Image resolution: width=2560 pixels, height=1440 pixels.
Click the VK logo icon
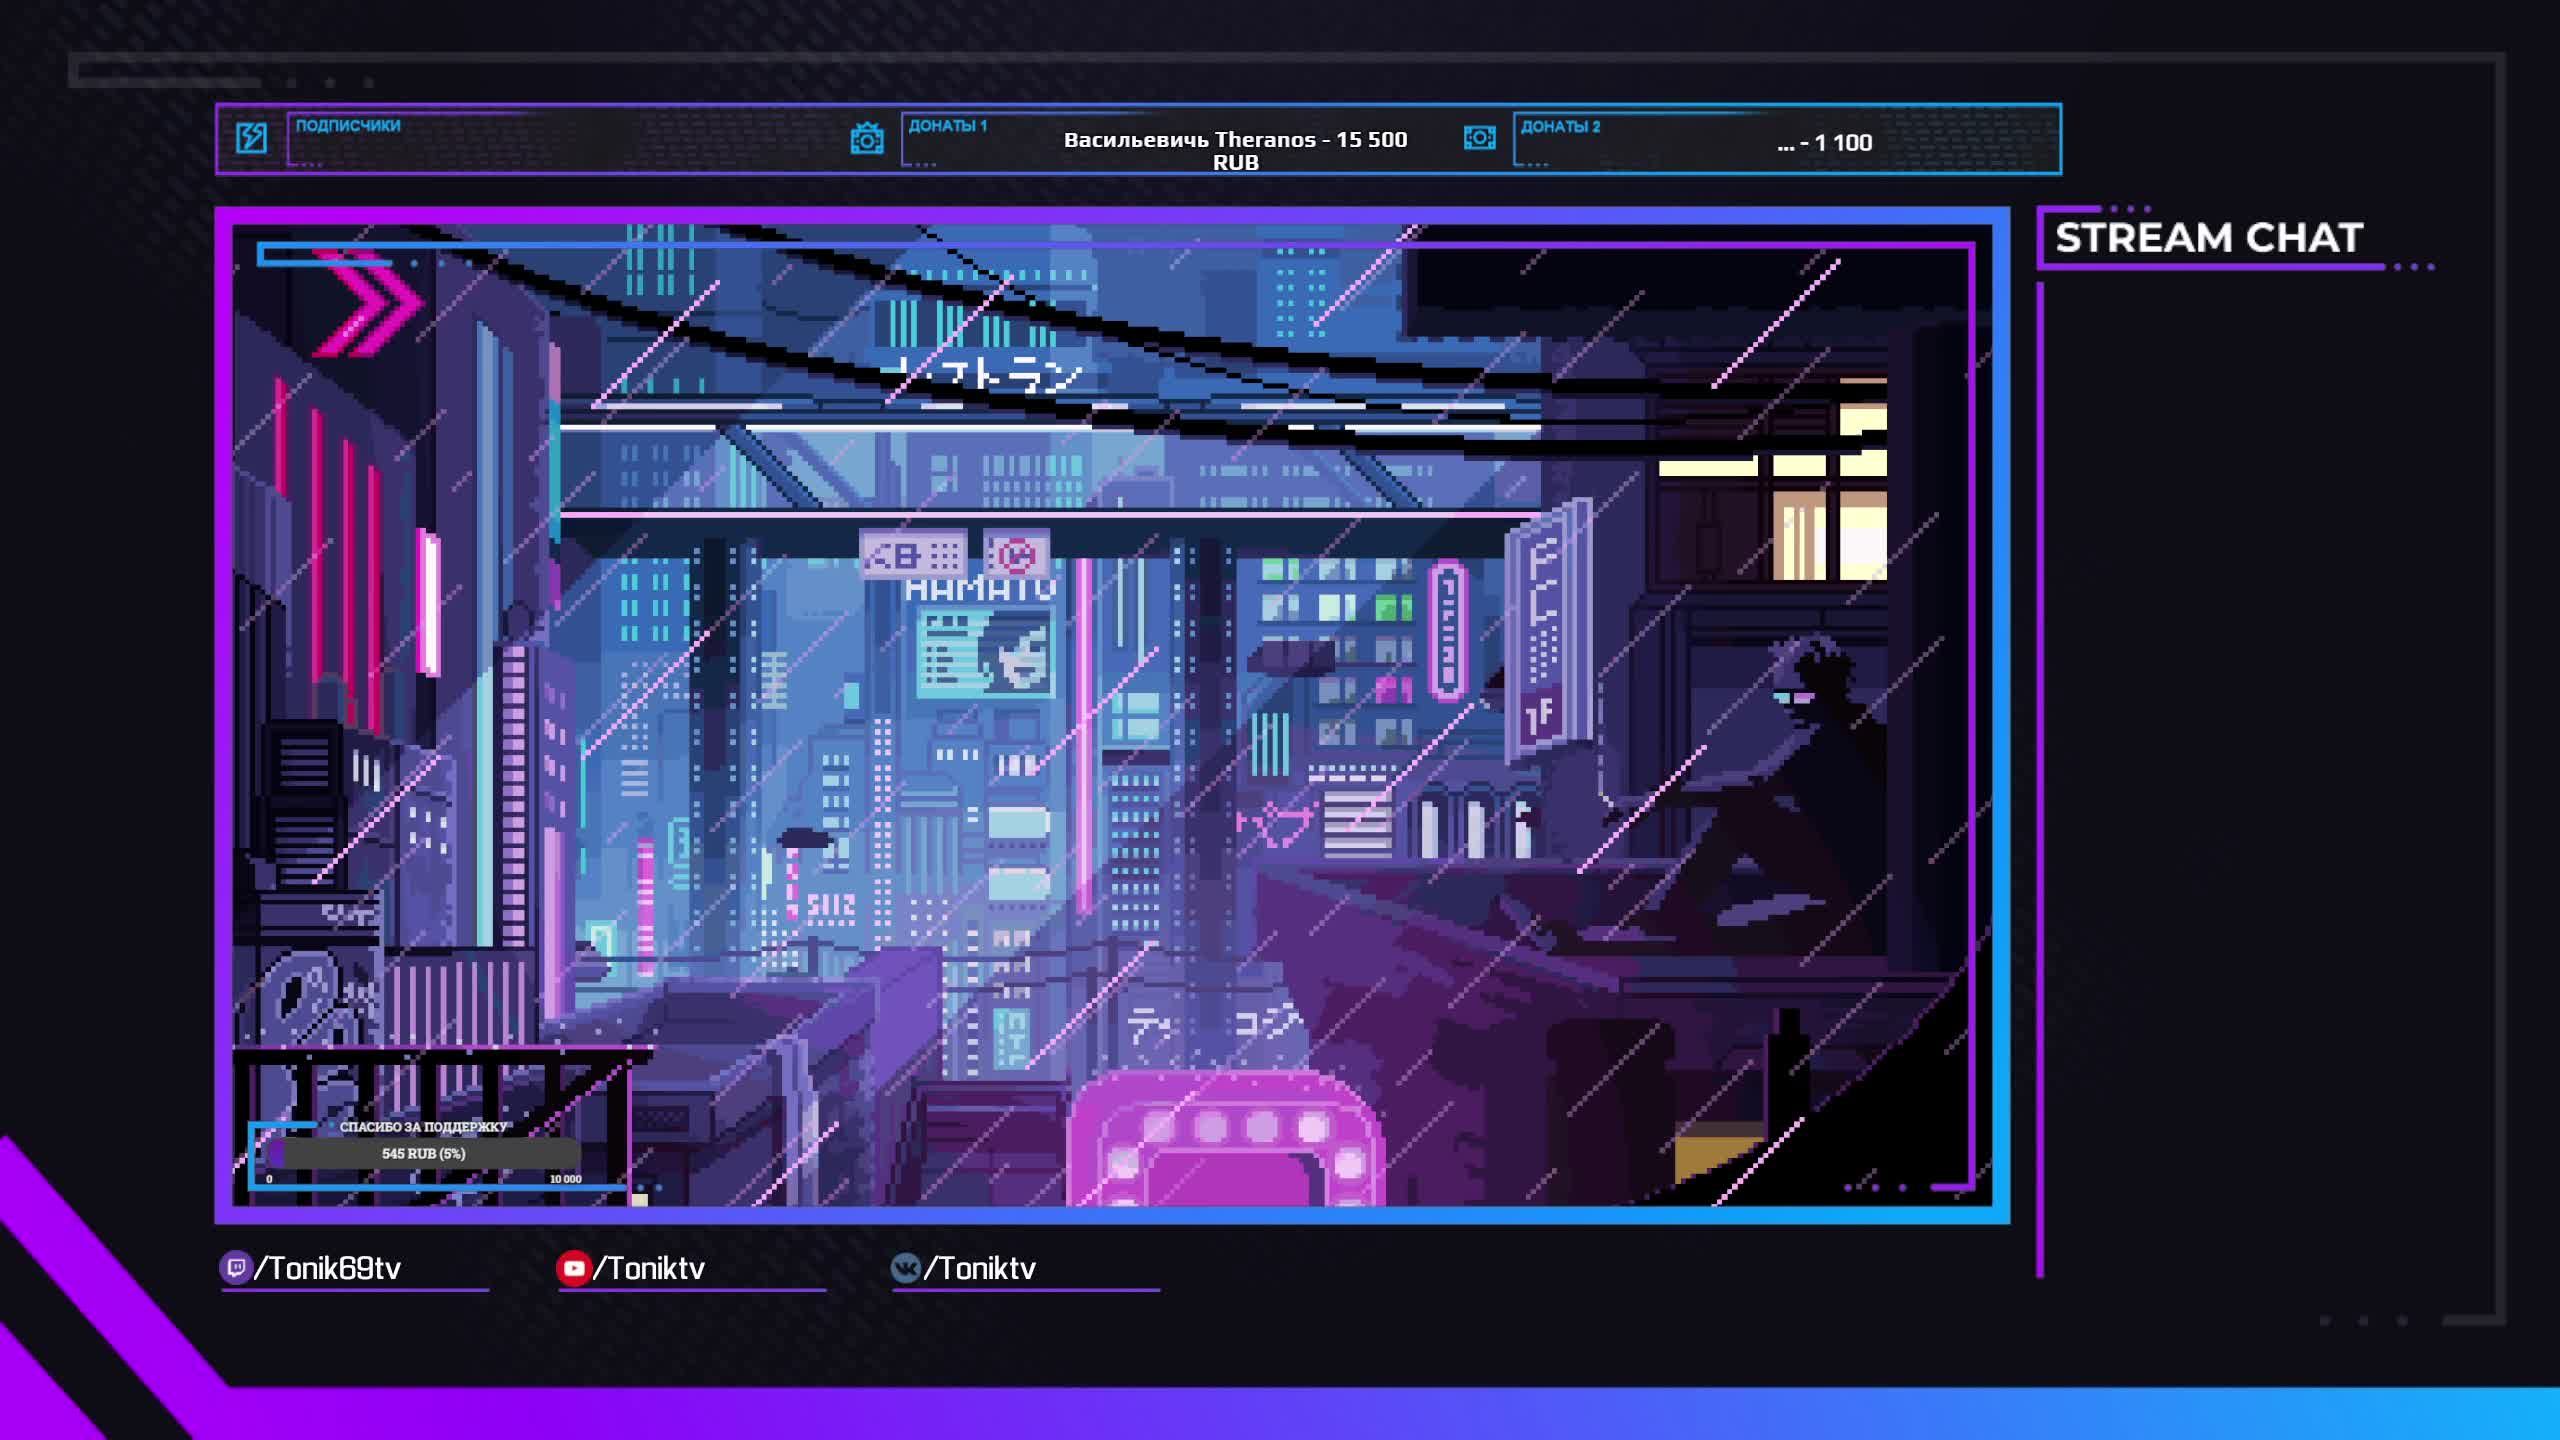(x=905, y=1268)
